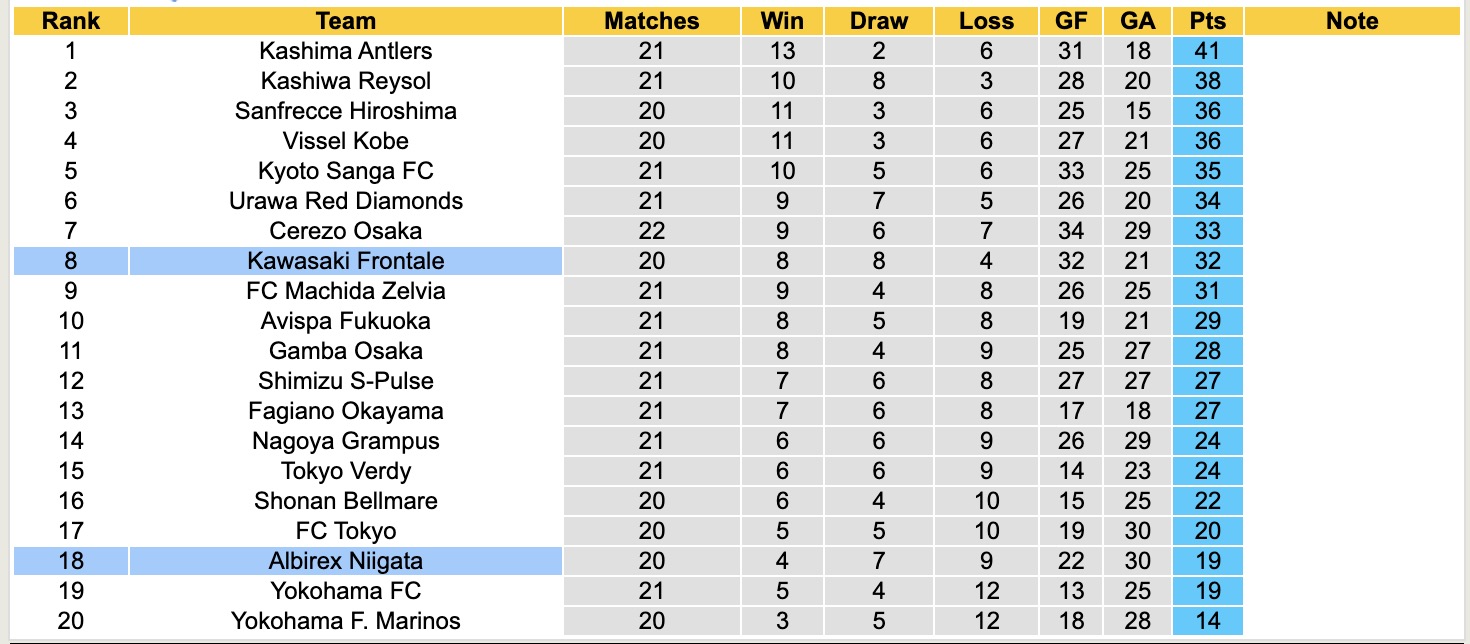Open the Albirex Niigata team entry

[x=345, y=561]
